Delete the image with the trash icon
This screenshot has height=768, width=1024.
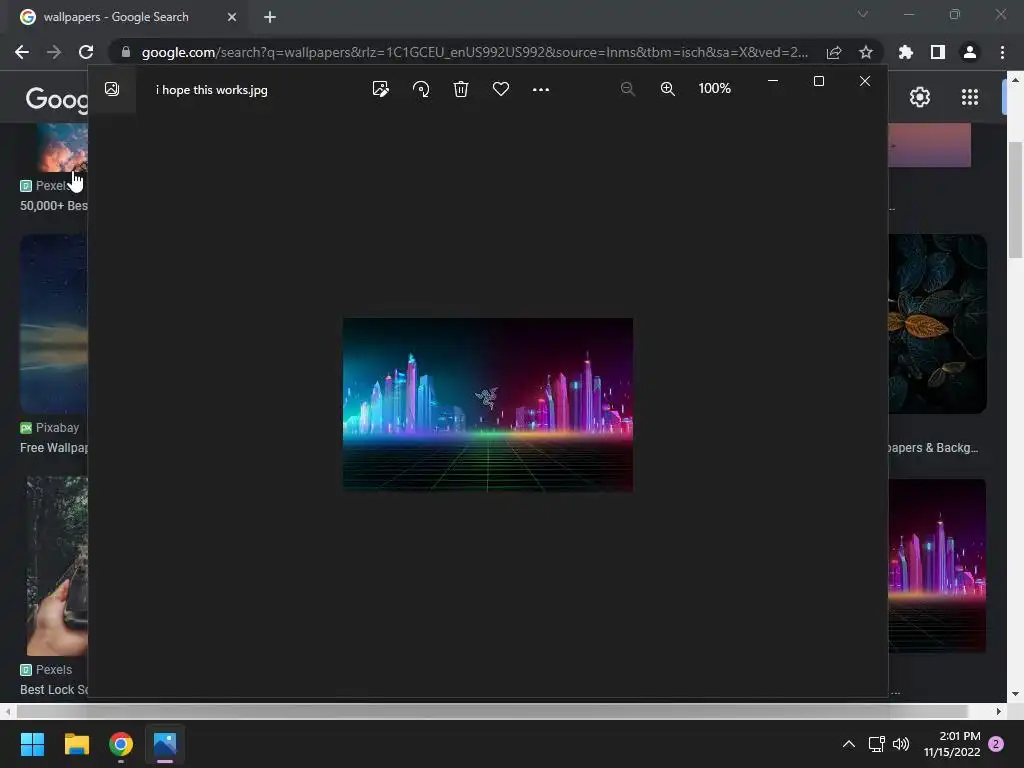[461, 89]
